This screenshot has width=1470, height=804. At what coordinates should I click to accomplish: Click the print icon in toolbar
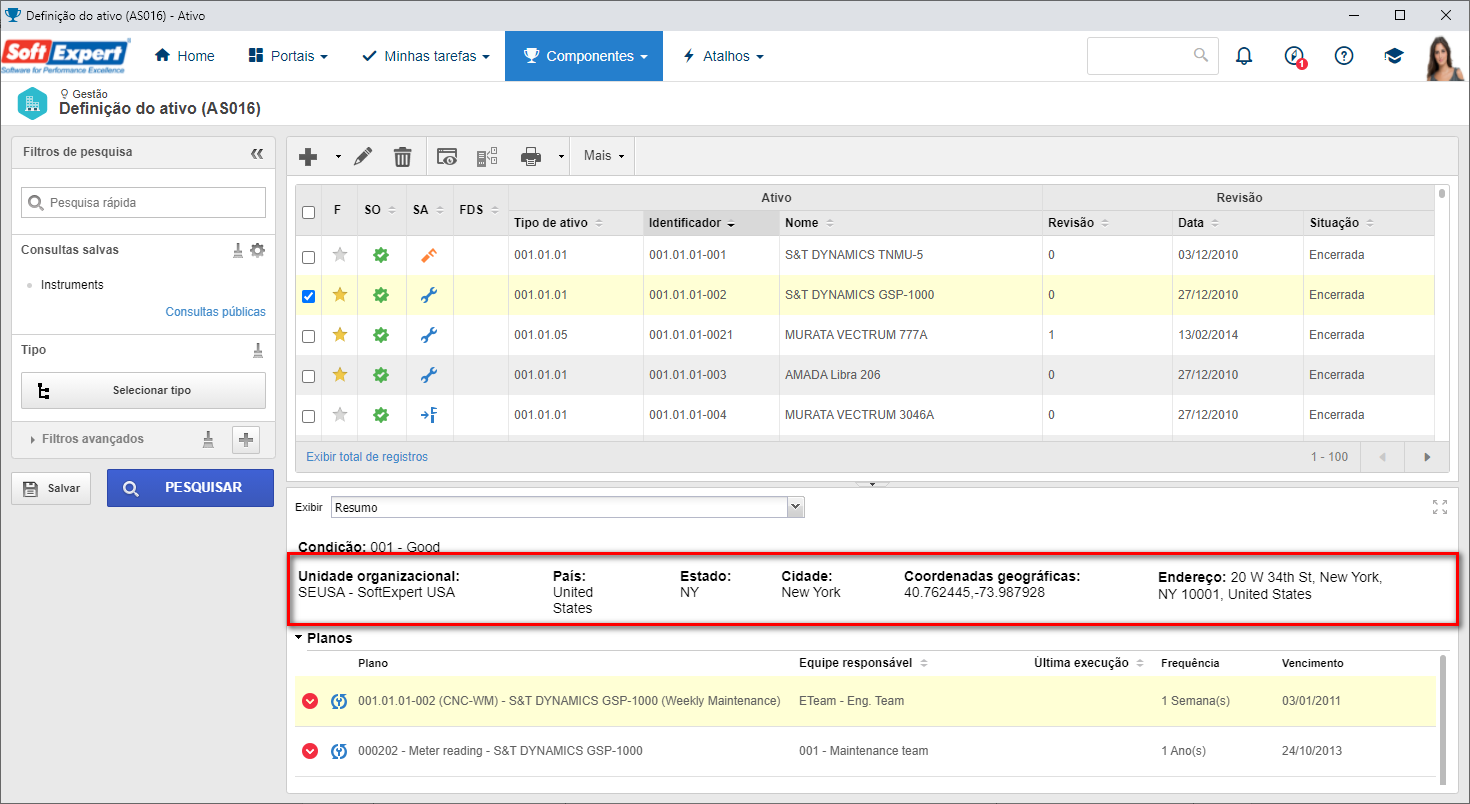click(x=531, y=156)
